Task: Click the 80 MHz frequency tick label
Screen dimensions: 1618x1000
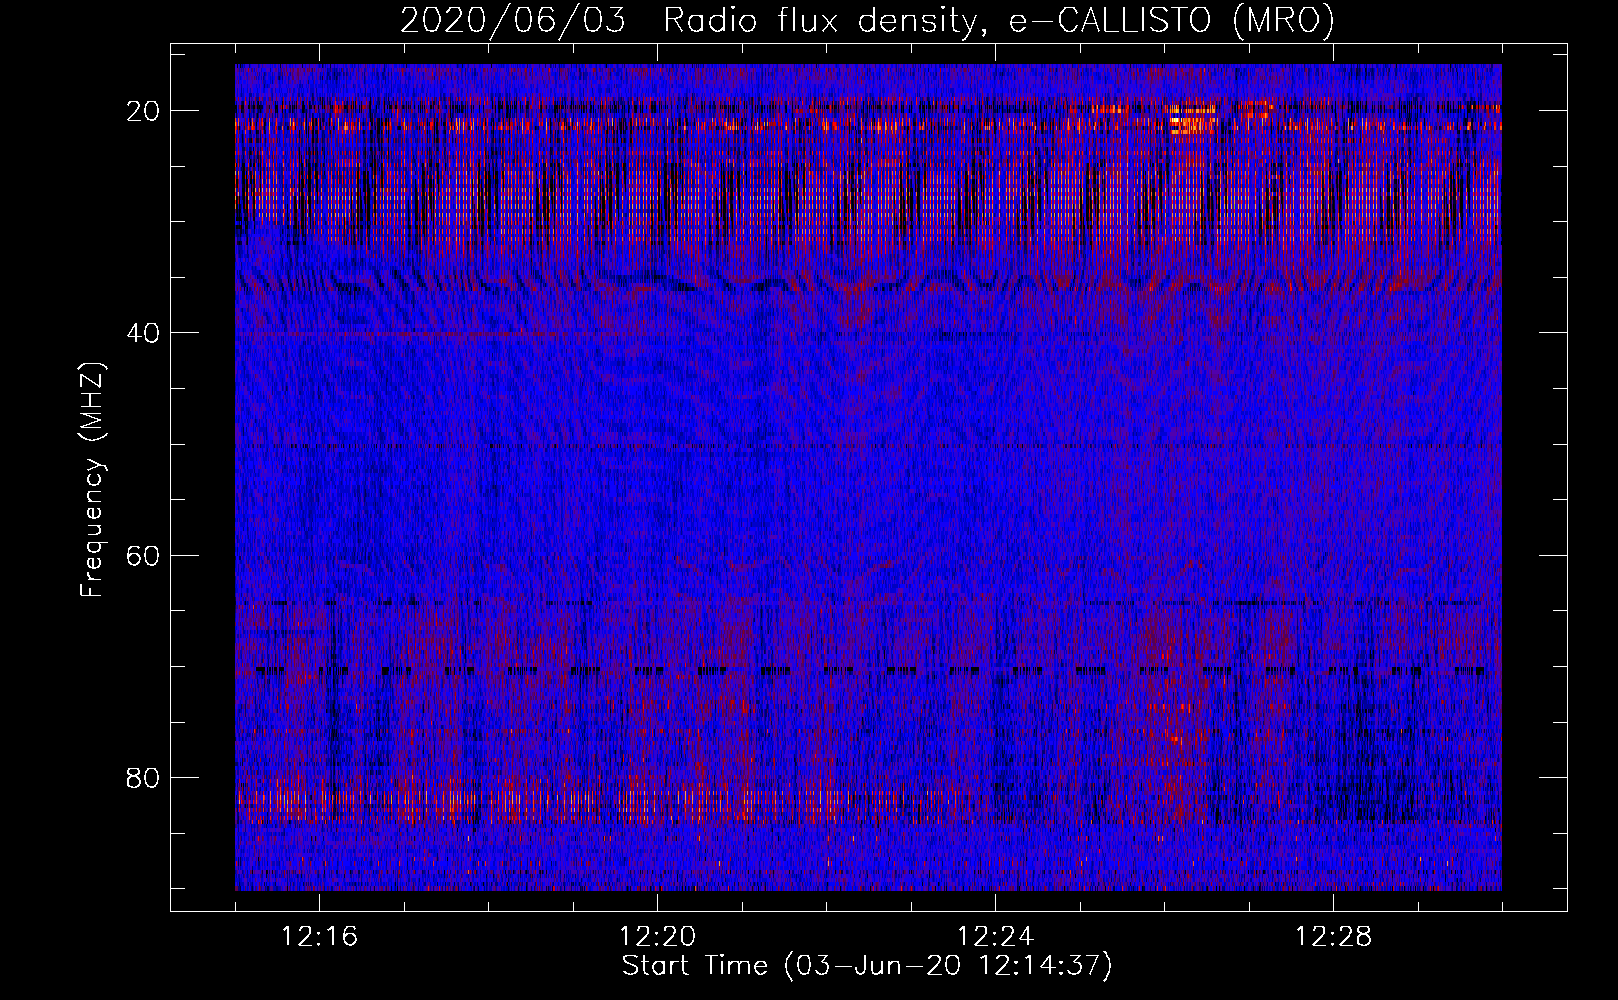Action: tap(144, 777)
